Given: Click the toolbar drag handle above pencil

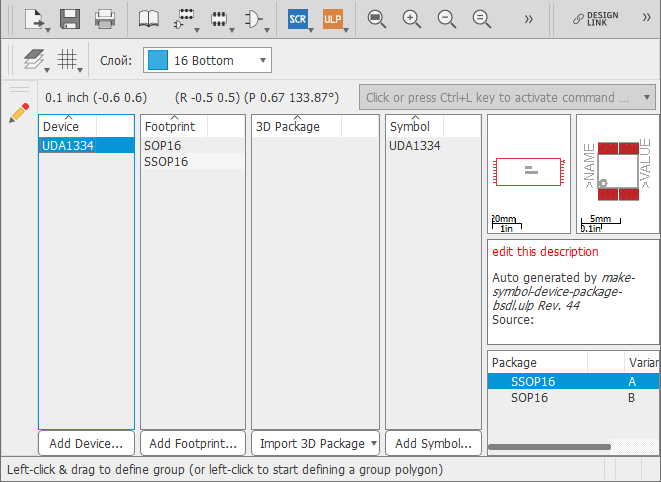Looking at the screenshot, I should [19, 89].
